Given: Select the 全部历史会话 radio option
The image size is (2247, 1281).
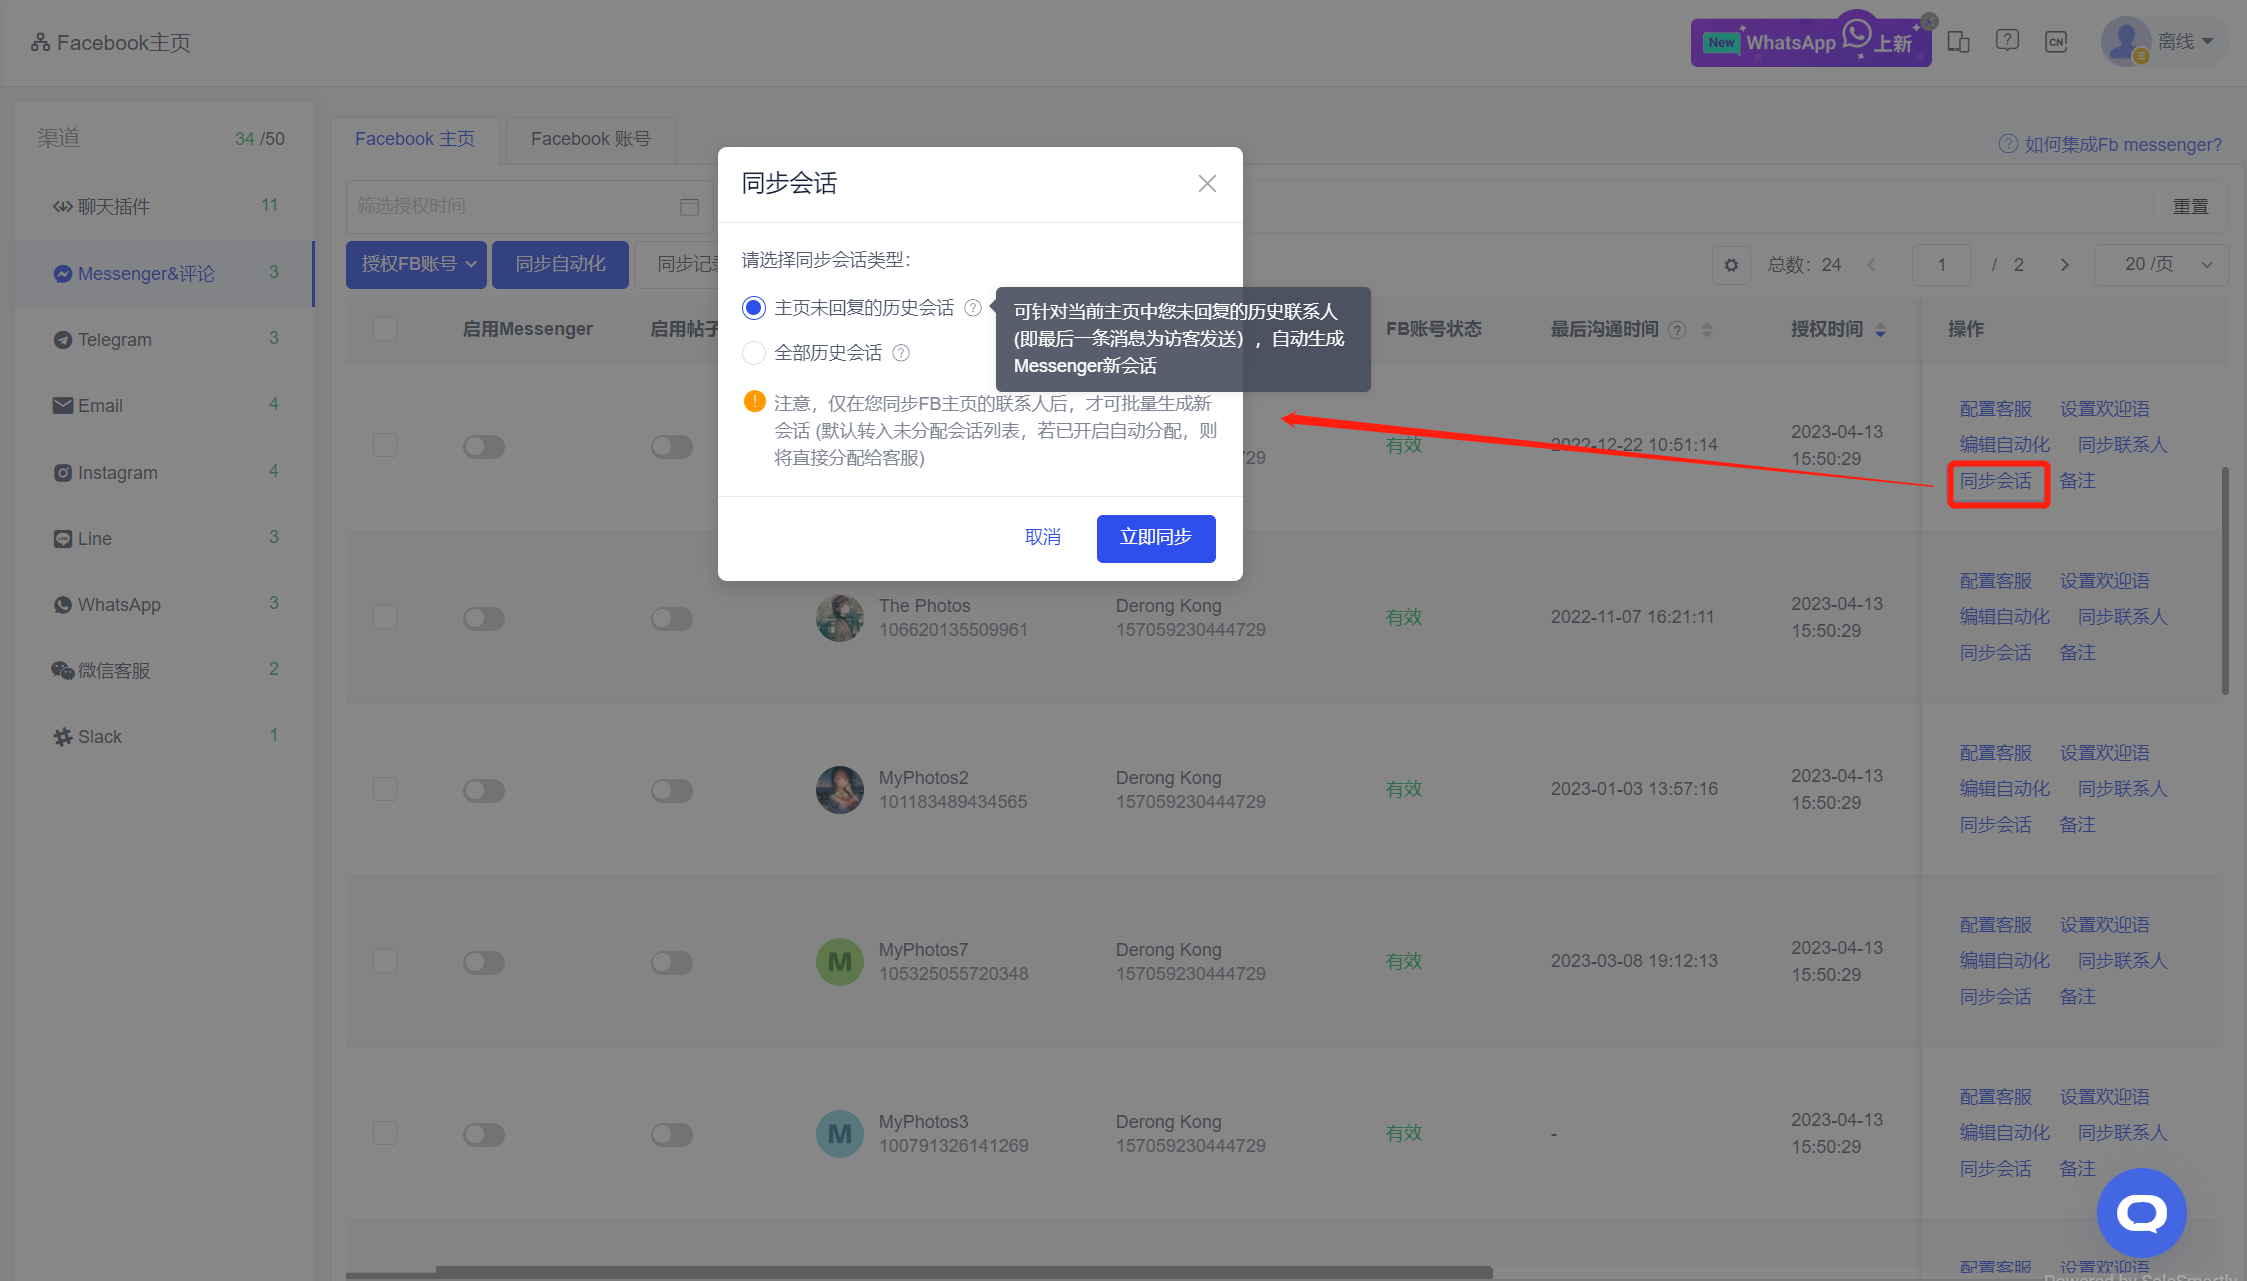Looking at the screenshot, I should [754, 353].
